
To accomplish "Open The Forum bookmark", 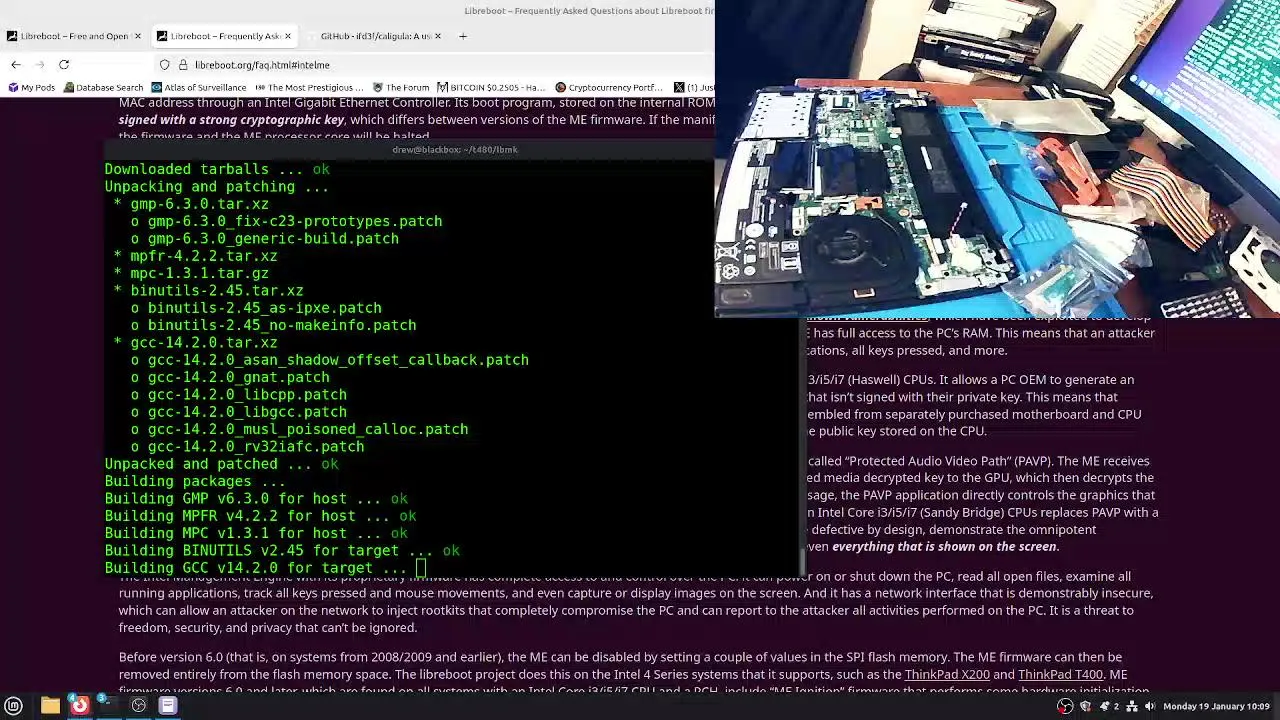I will tap(400, 88).
